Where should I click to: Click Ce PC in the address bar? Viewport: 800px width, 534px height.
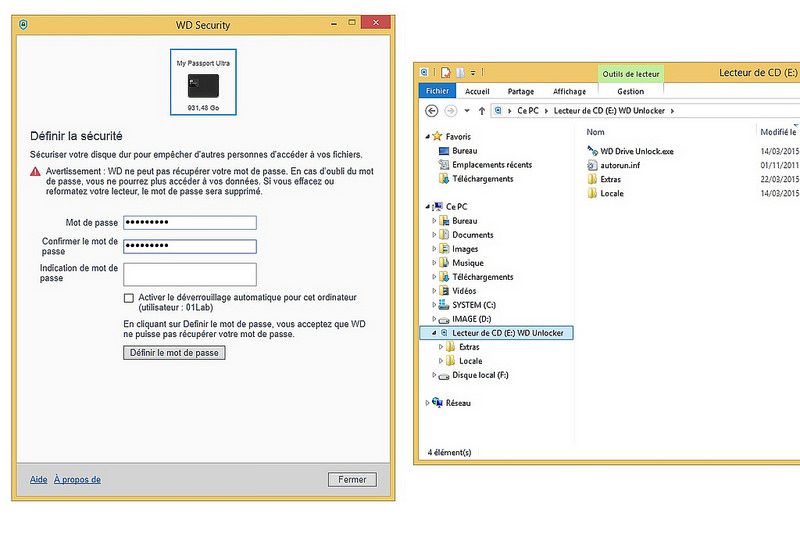tap(528, 111)
